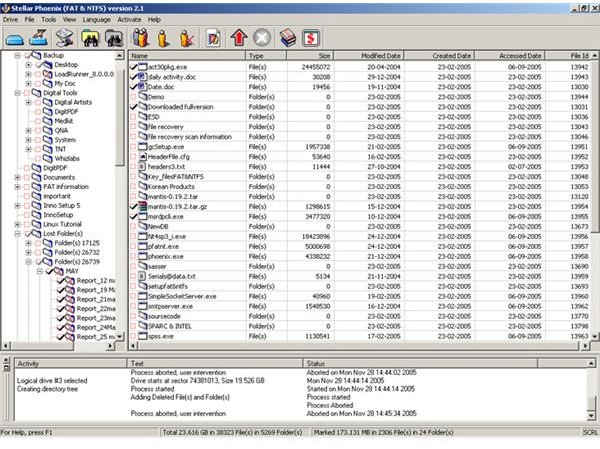The image size is (600, 449).
Task: Click the file list vertical scrollbar thumb
Action: coord(595,146)
